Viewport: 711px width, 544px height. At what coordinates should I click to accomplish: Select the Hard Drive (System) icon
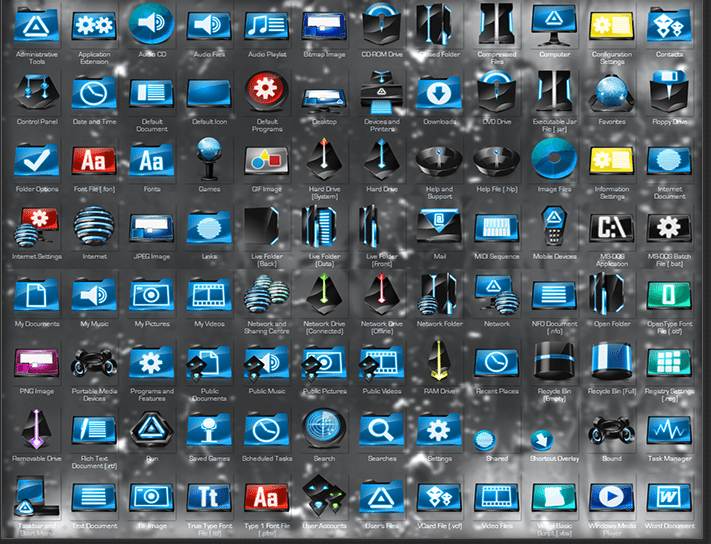(324, 160)
